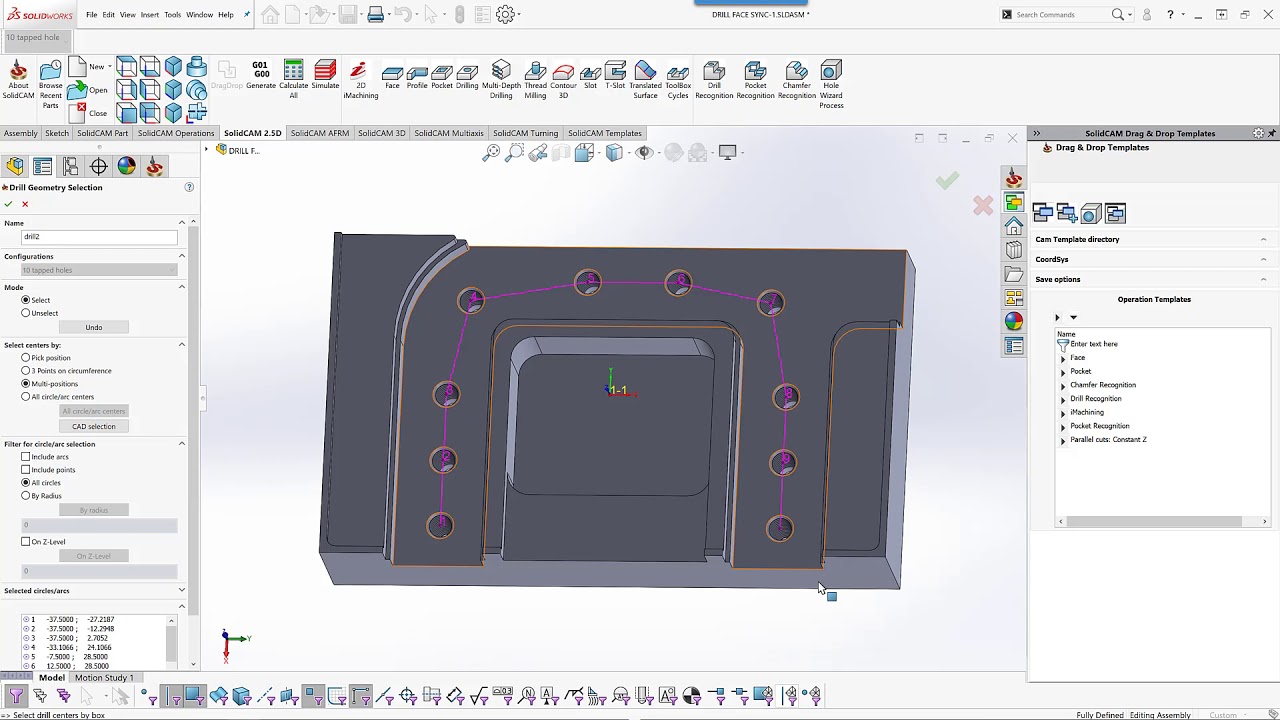This screenshot has width=1280, height=720.
Task: Switch to SolidCAM Operations tab
Action: (x=176, y=133)
